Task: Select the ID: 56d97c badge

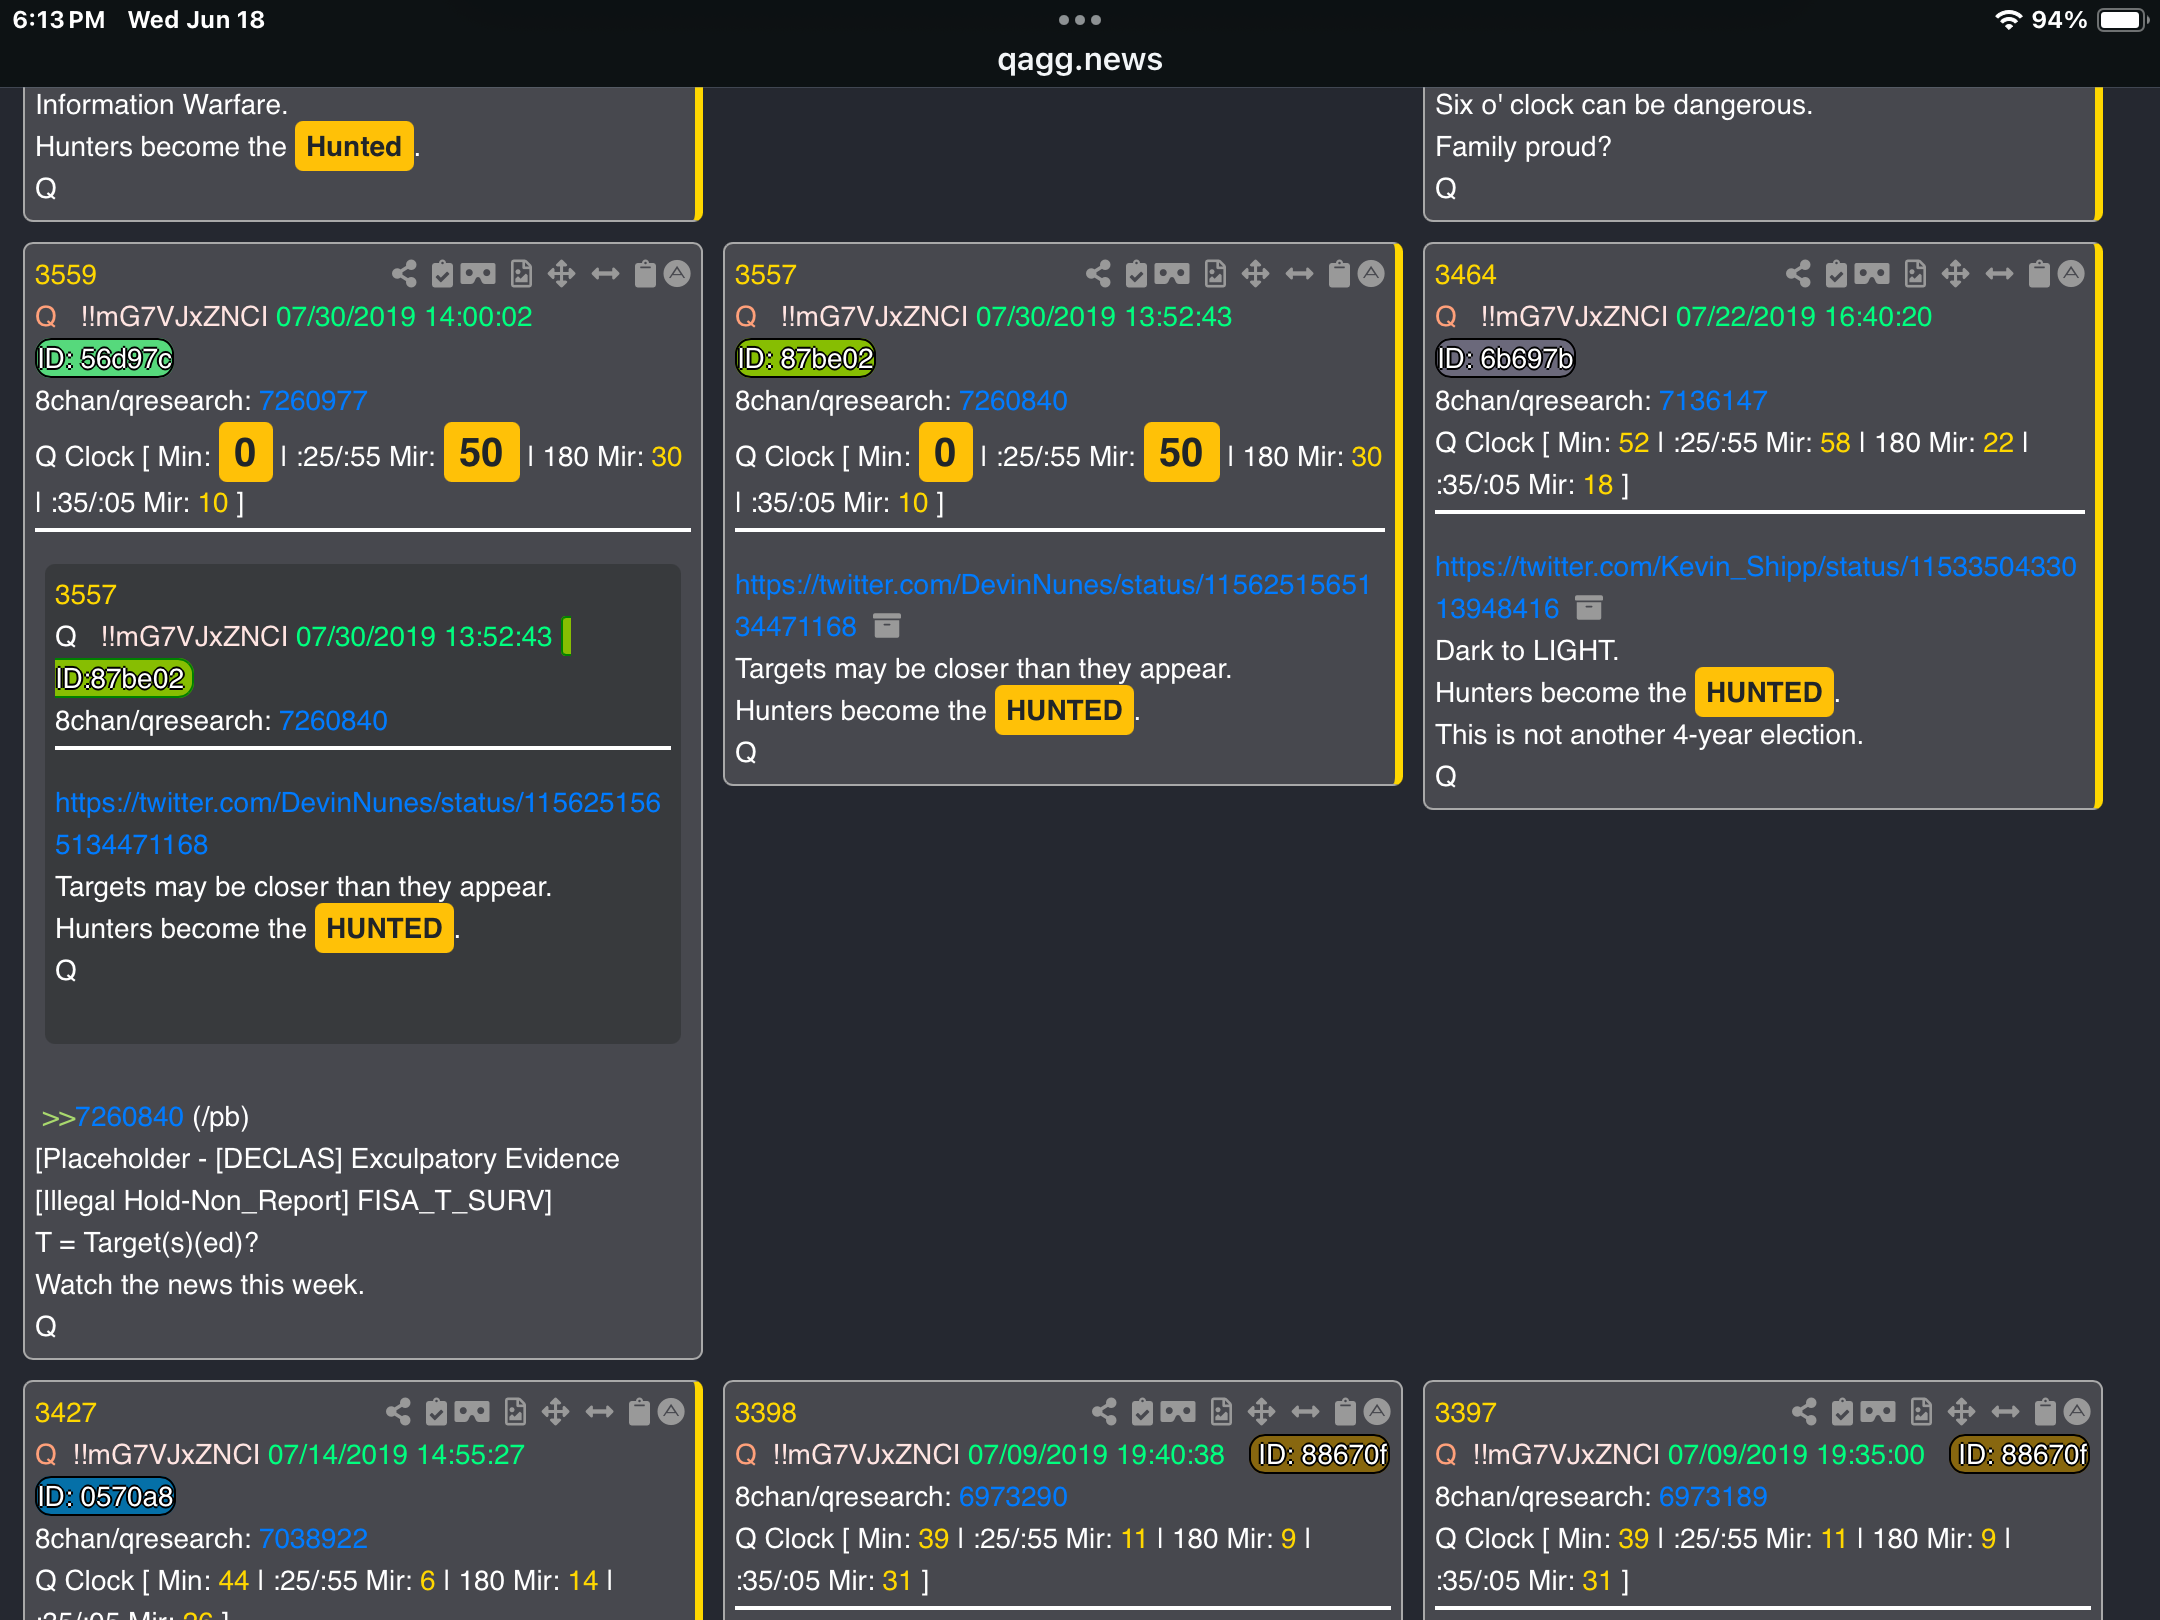Action: click(105, 358)
